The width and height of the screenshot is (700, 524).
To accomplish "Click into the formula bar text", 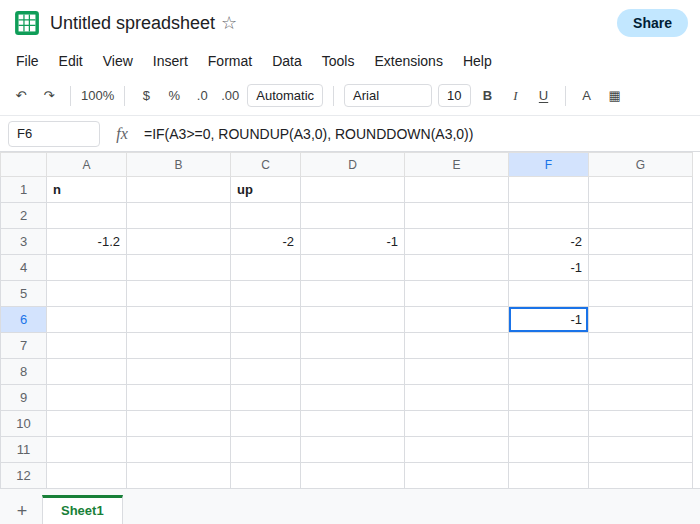I will 308,134.
